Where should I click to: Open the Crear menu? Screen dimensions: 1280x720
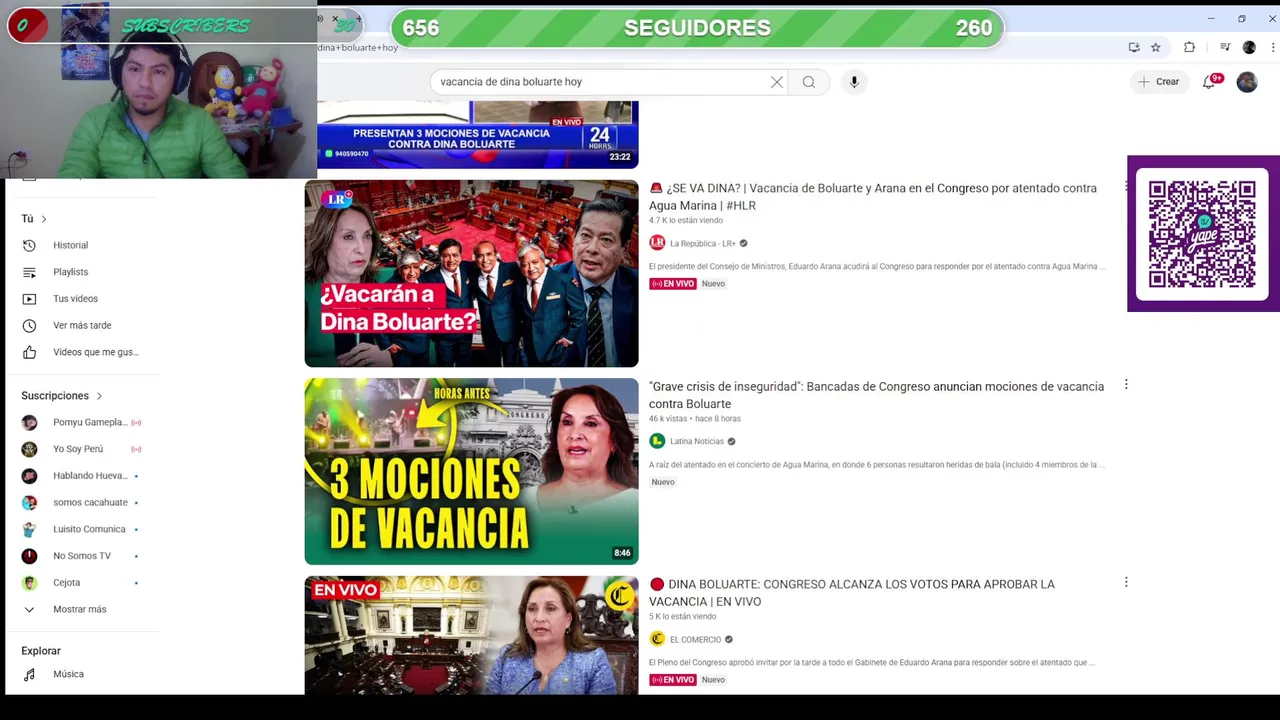pos(1159,82)
